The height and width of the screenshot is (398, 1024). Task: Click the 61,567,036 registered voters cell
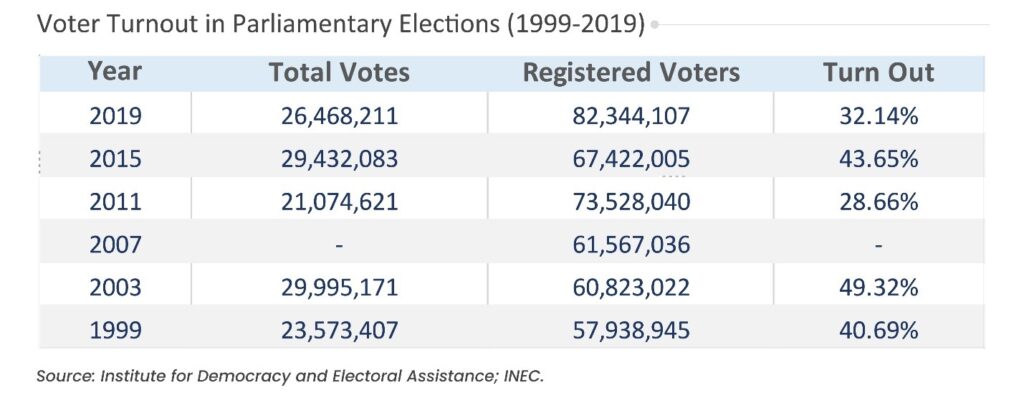point(631,244)
